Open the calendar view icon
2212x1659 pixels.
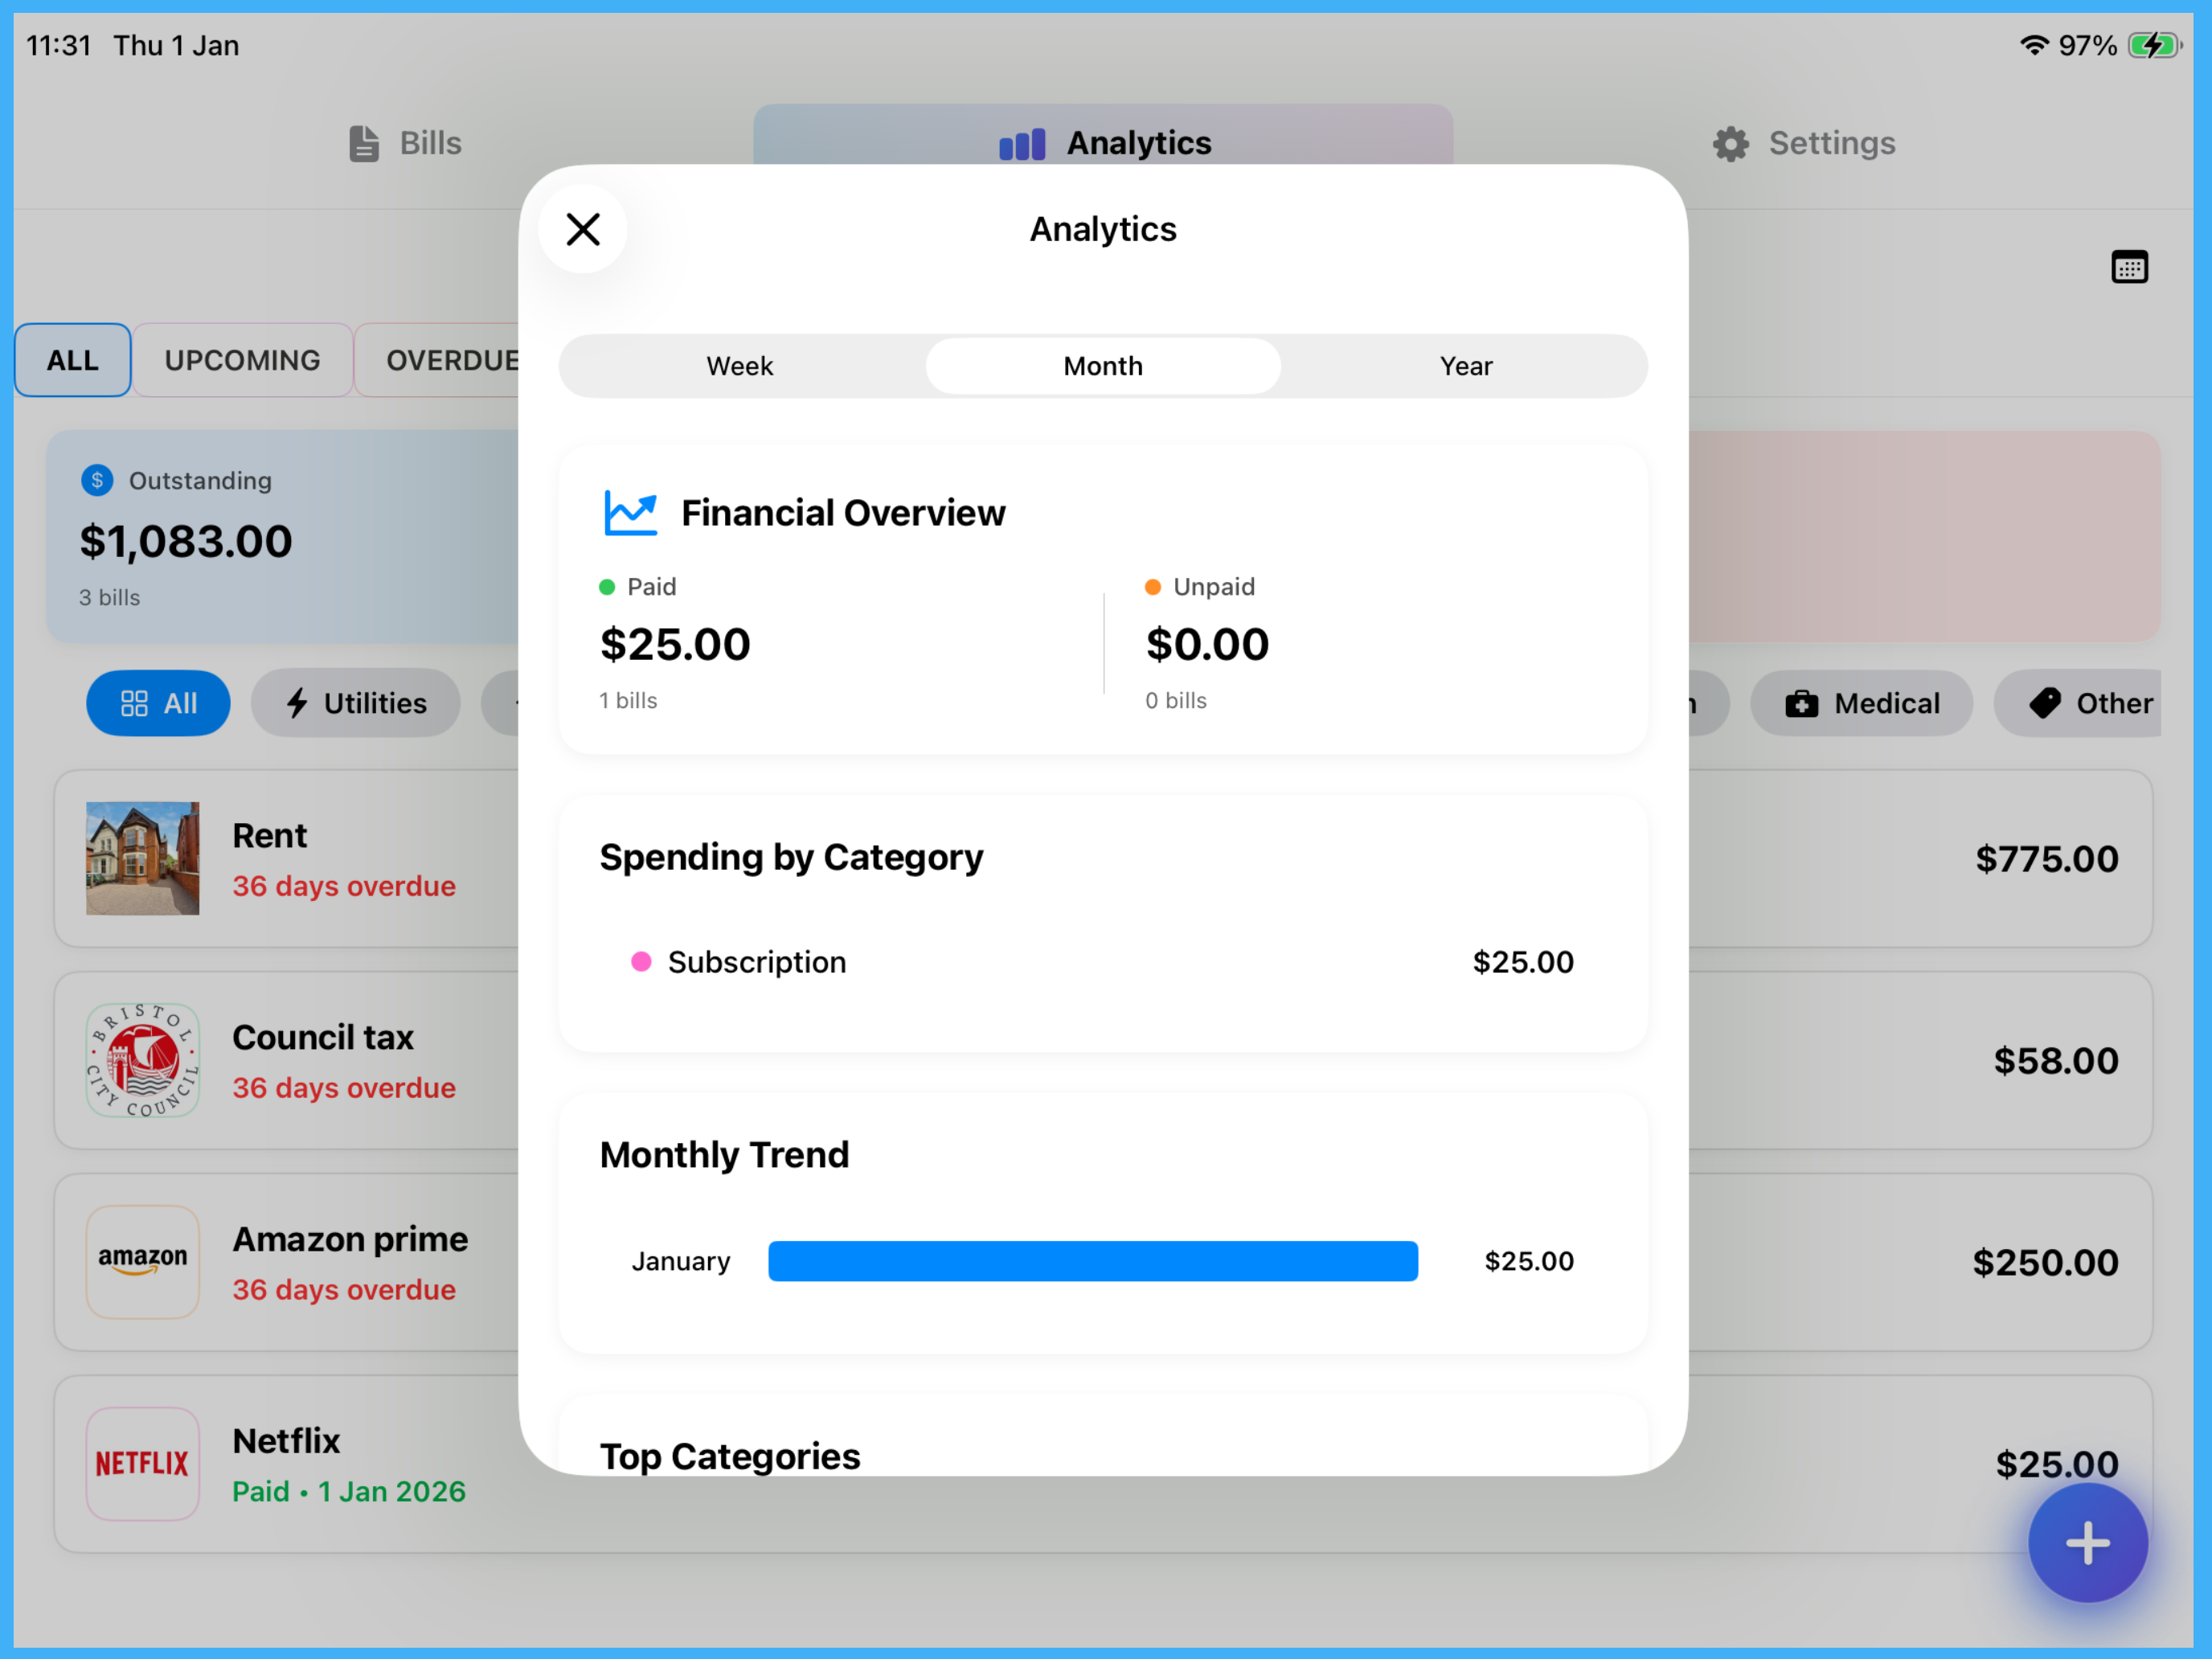[x=2129, y=267]
